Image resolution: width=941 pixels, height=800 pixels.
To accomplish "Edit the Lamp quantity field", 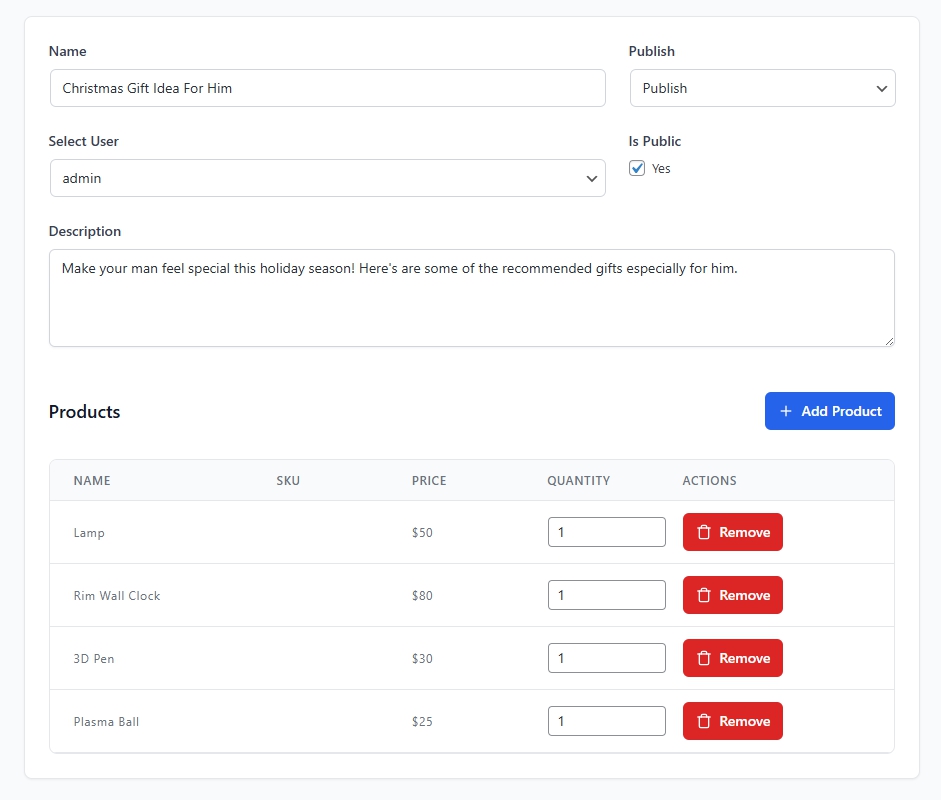I will (x=606, y=533).
